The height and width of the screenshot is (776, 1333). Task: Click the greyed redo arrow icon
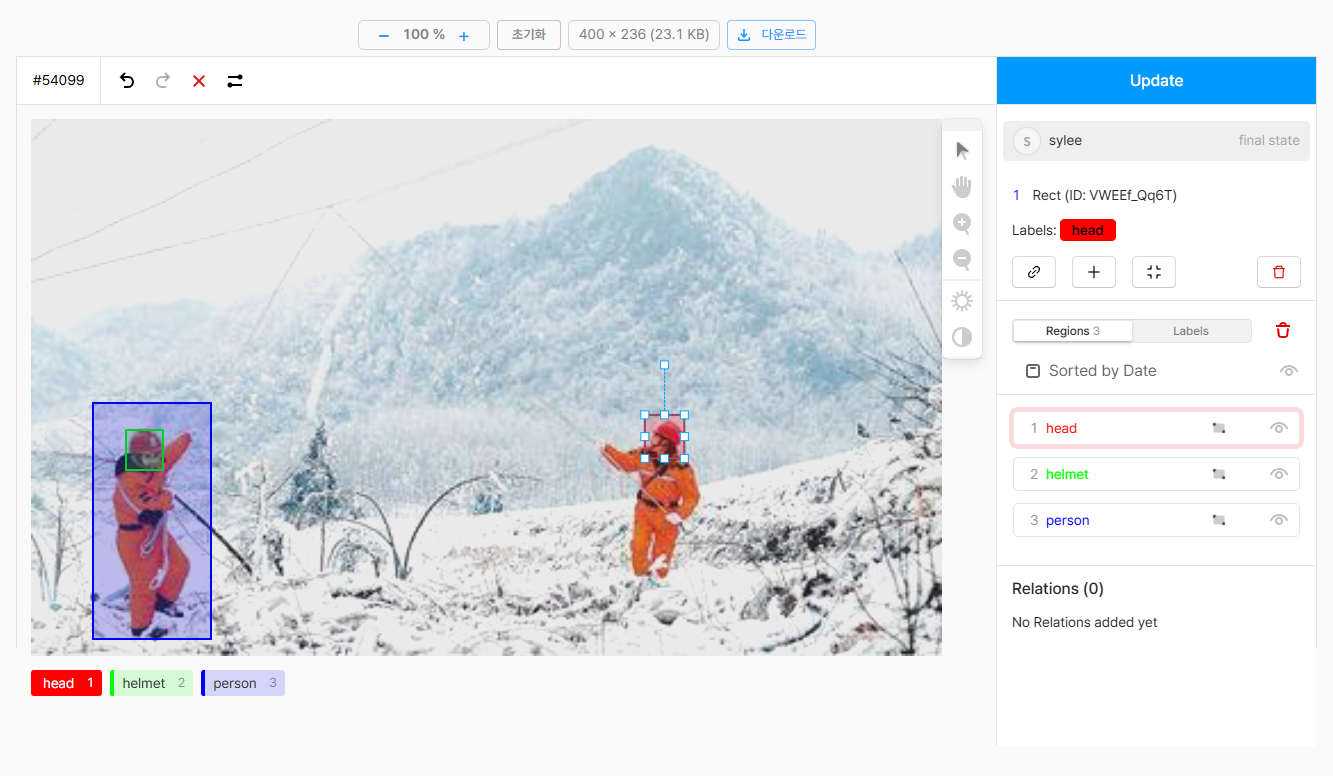pos(163,81)
